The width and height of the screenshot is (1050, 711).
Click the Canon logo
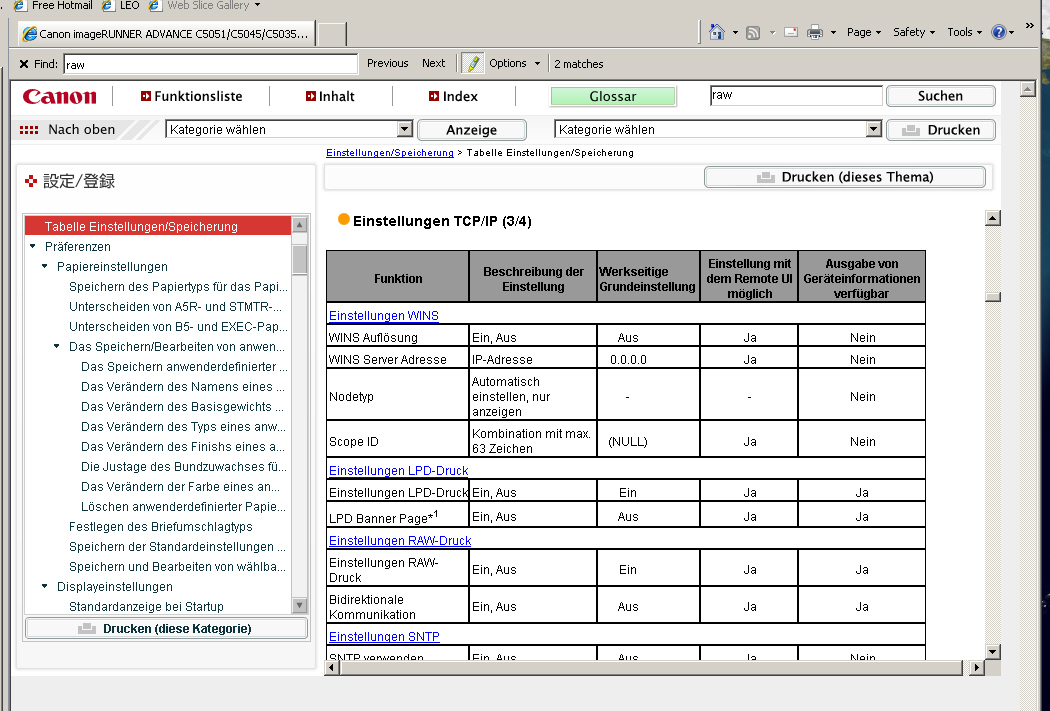60,96
